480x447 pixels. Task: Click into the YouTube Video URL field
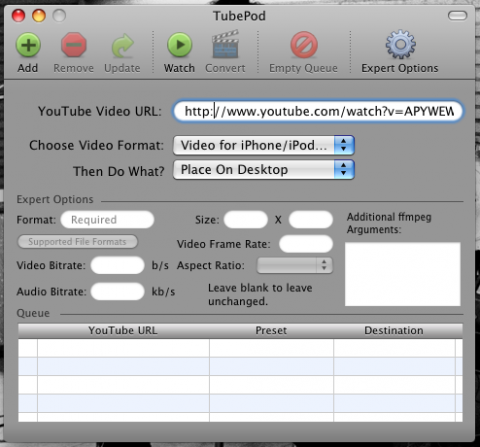coord(318,111)
